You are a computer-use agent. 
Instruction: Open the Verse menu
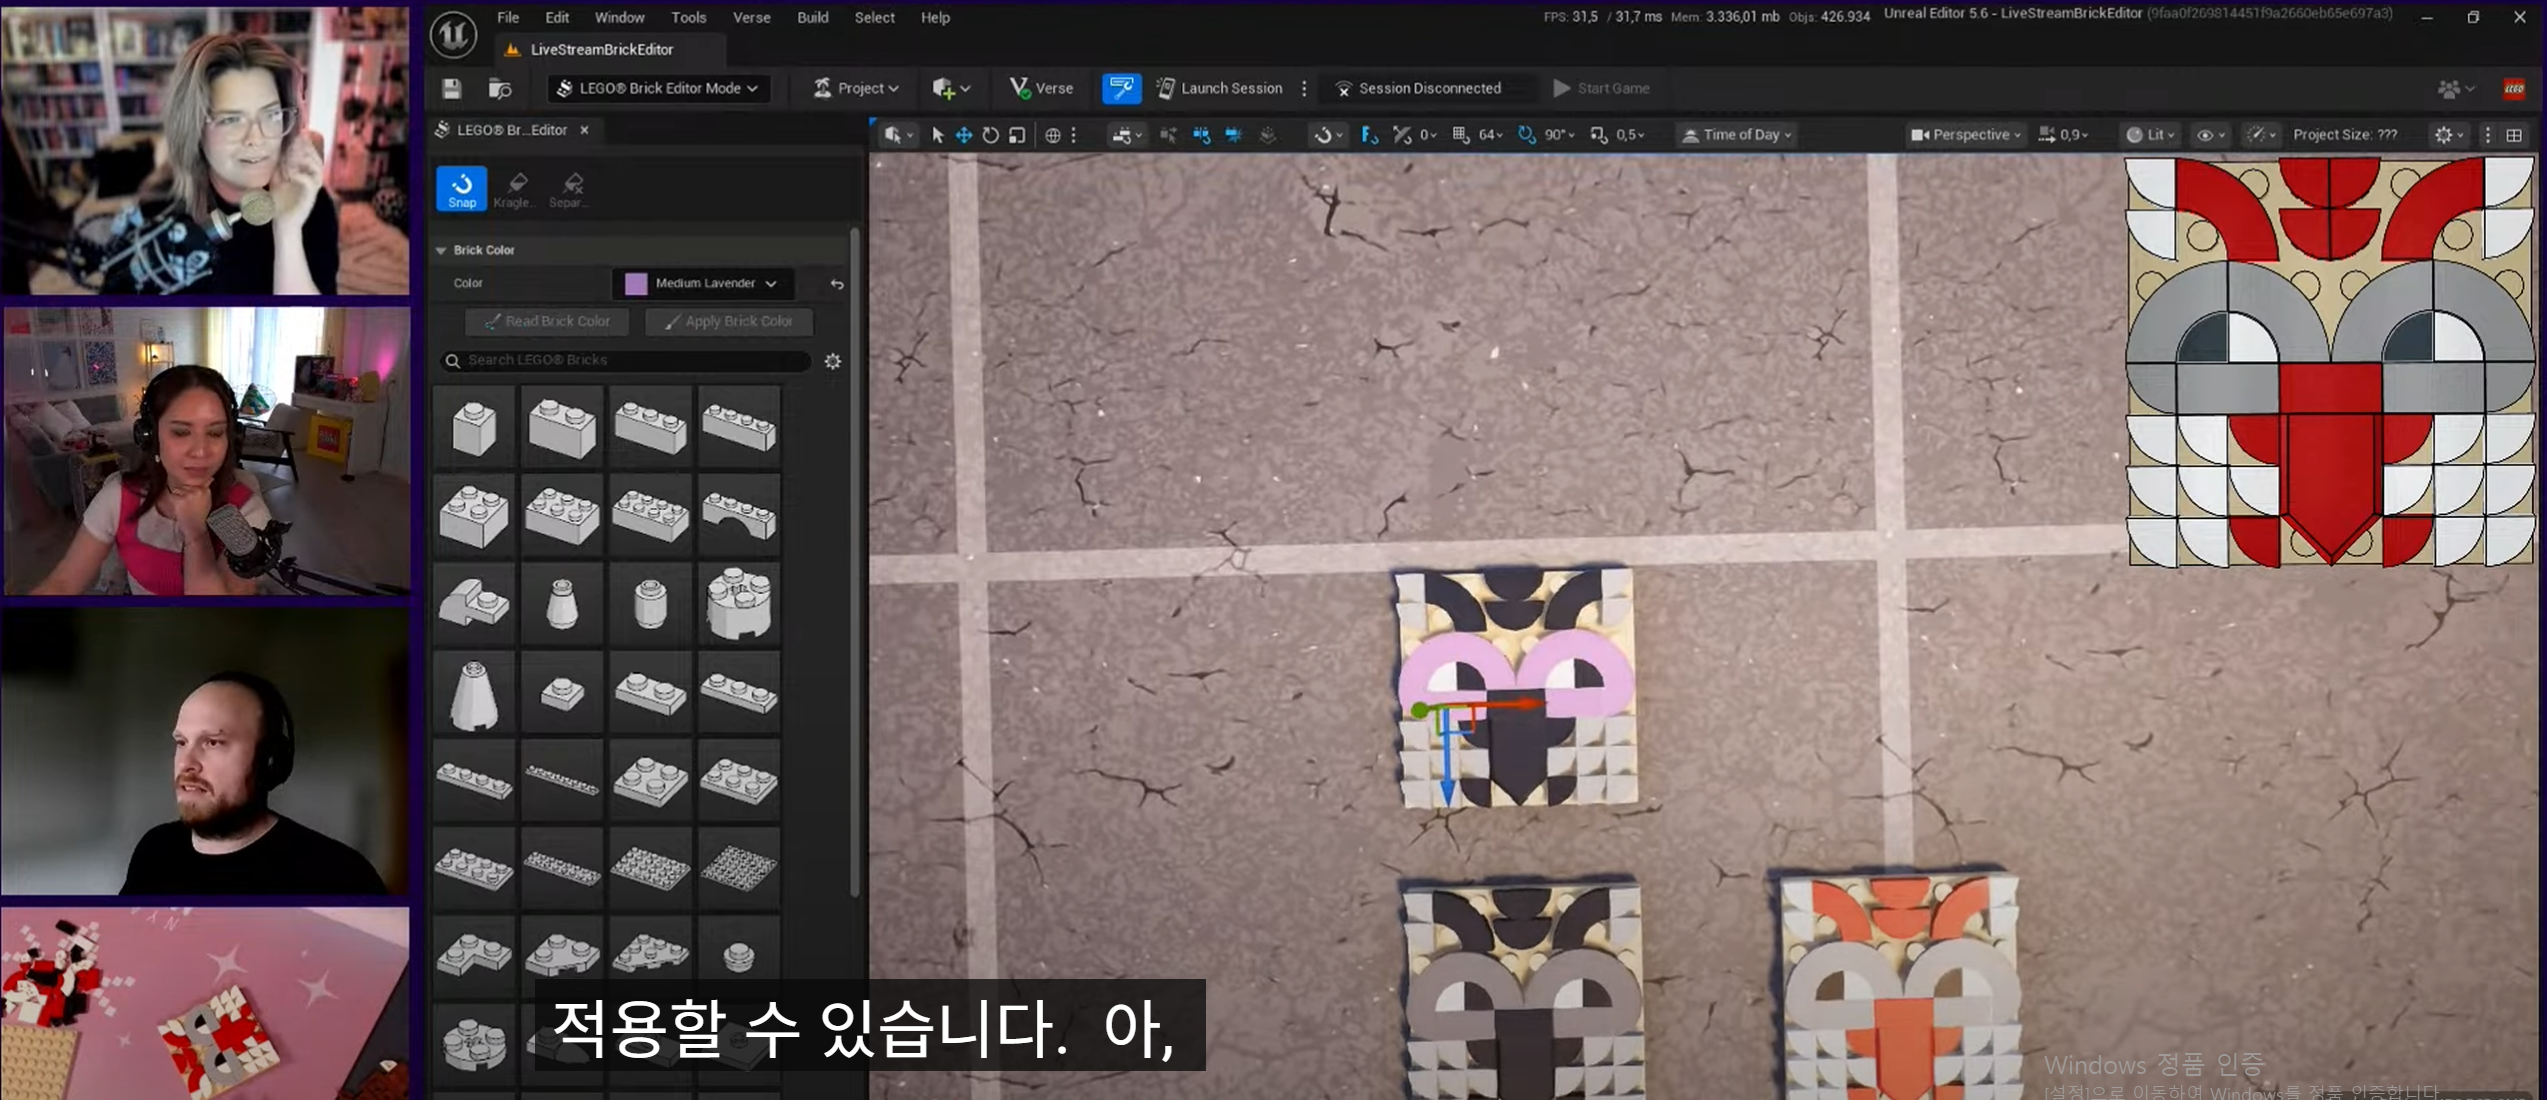click(751, 18)
